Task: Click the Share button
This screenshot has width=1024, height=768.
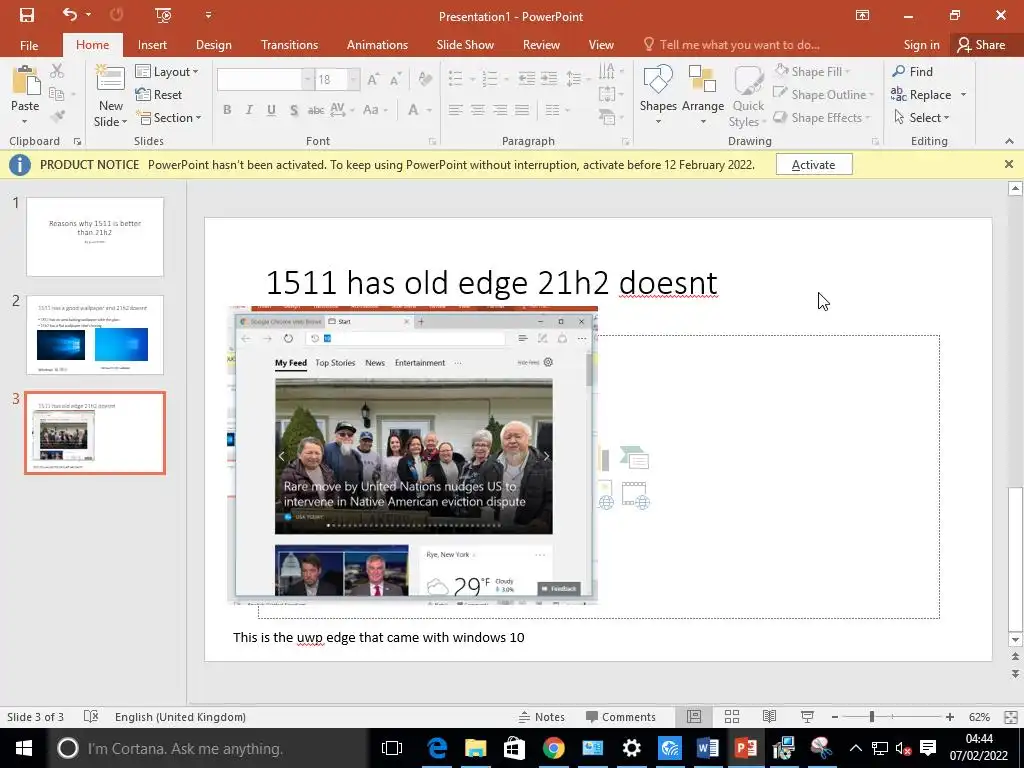Action: [981, 44]
